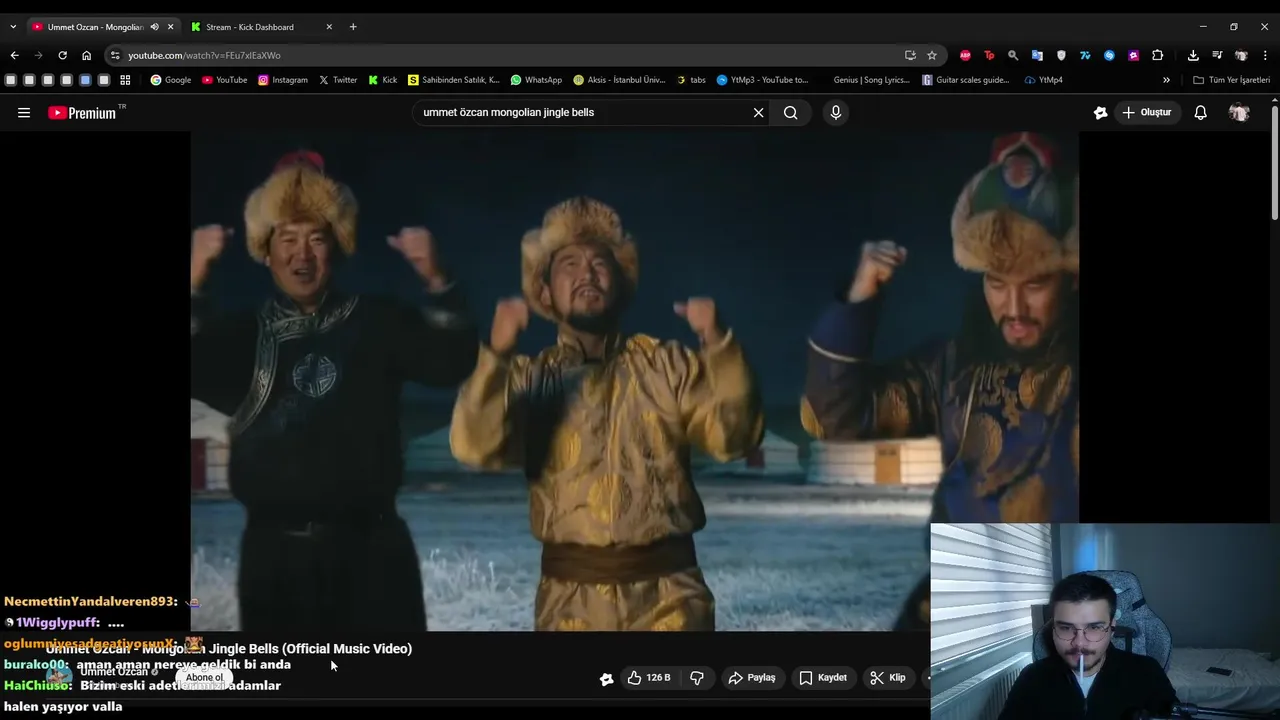Open the YtMp3 - YouTube to bookmark
The height and width of the screenshot is (720, 1280).
pyautogui.click(x=762, y=80)
